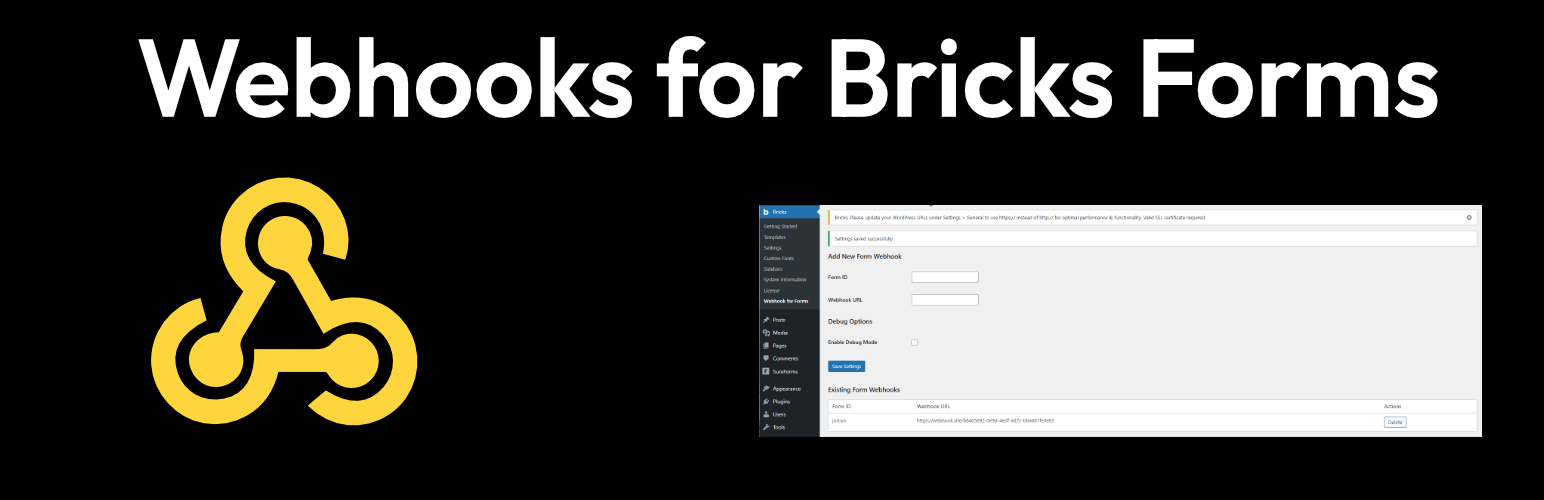Click the Appearance brush icon
The image size is (1544, 500).
766,389
